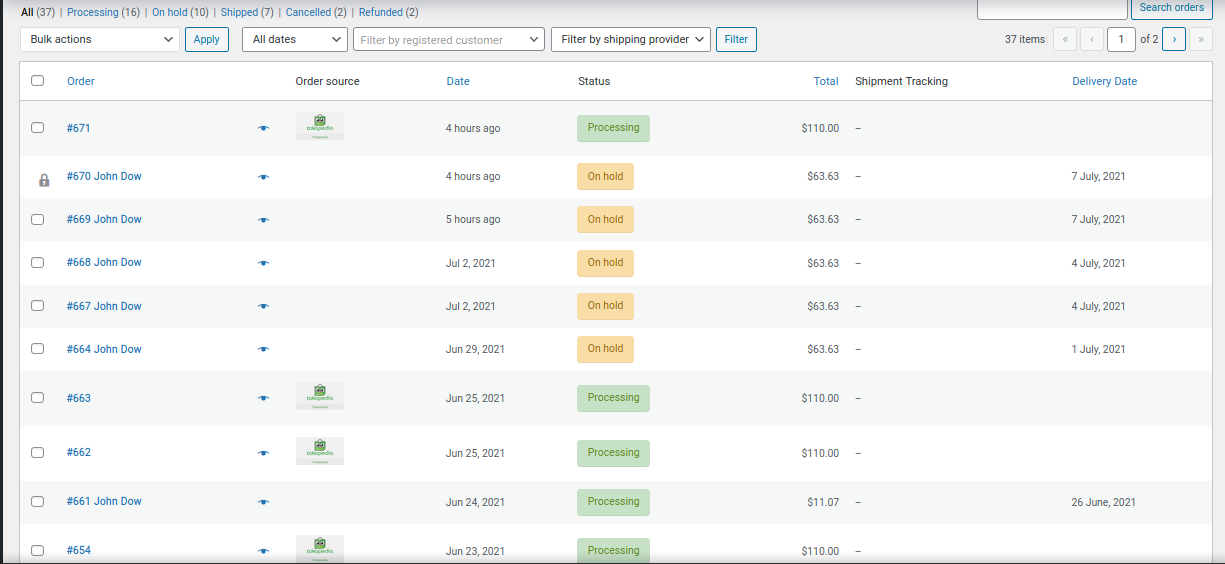Screen dimensions: 1225x564
Task: Click the last page double arrow
Action: click(1201, 39)
